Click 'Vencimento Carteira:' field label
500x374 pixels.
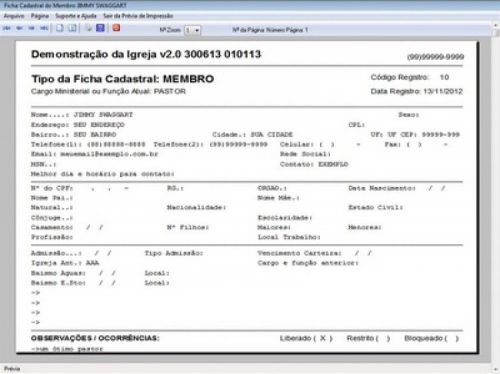click(x=299, y=253)
